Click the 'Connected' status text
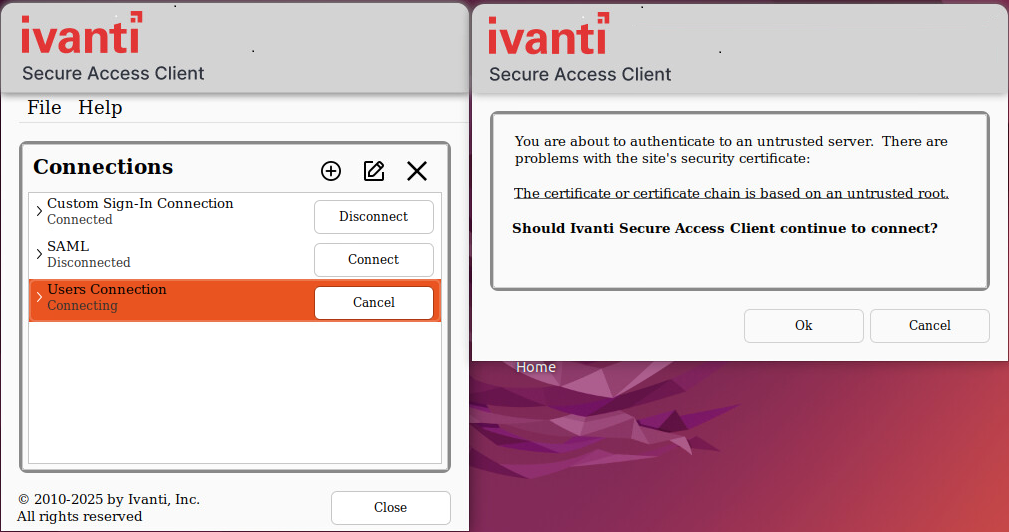 [80, 219]
